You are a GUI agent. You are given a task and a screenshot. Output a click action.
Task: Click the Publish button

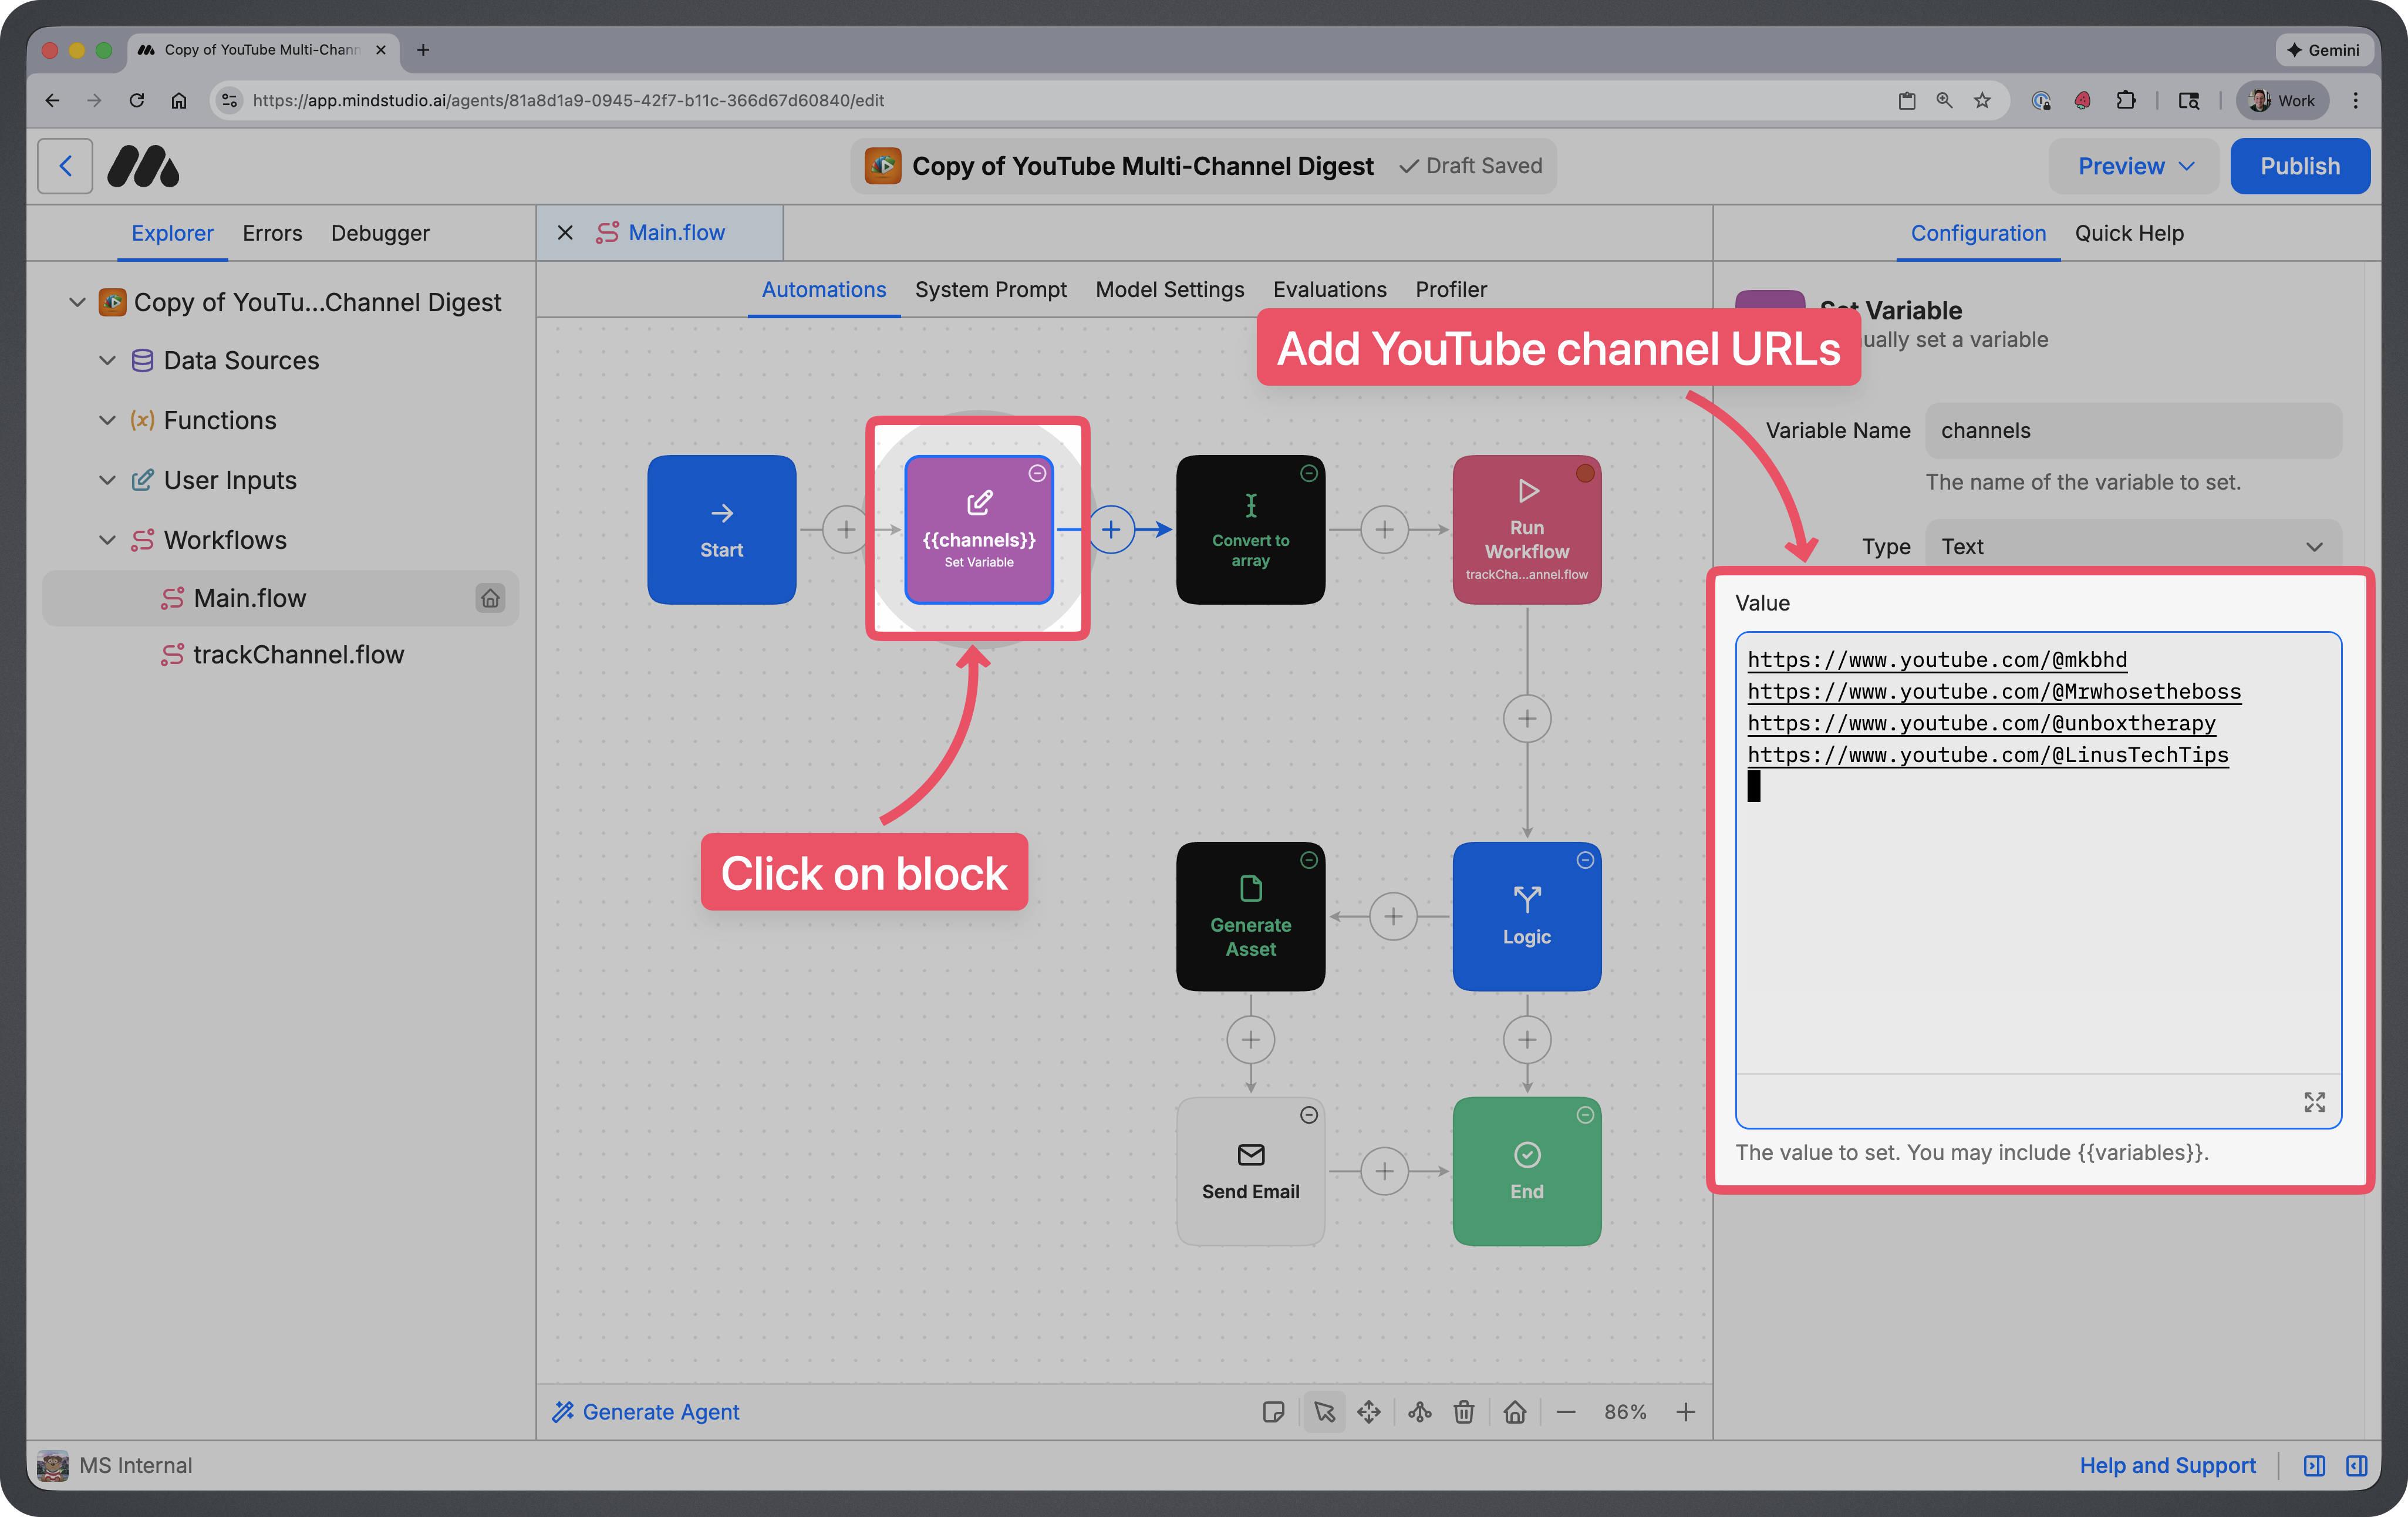pos(2299,165)
